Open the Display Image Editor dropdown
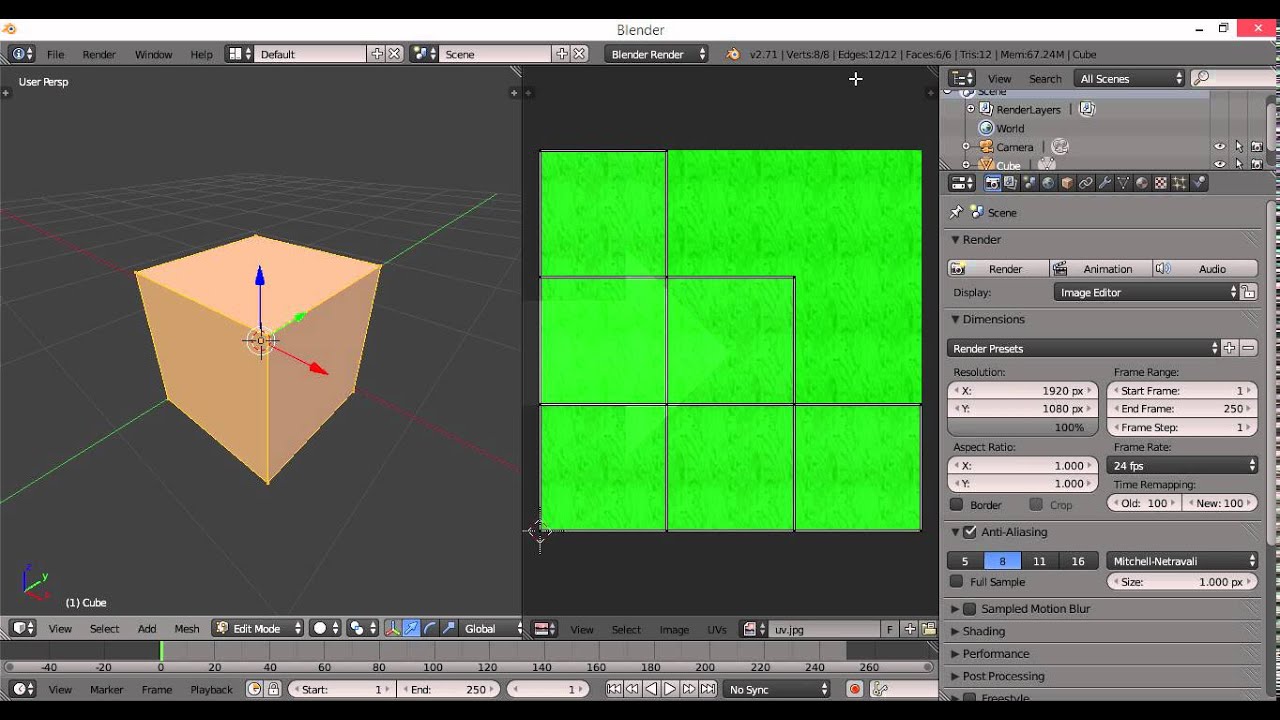1280x720 pixels. [1147, 293]
